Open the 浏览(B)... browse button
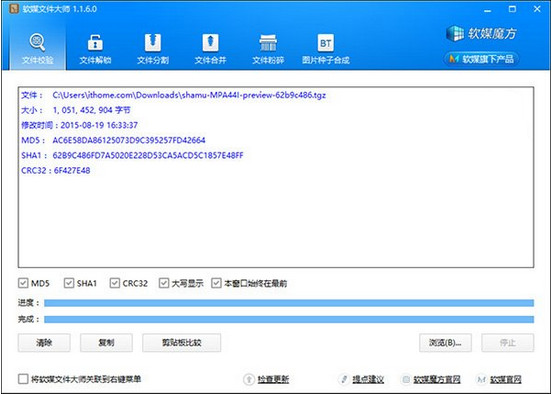This screenshot has height=394, width=553. pyautogui.click(x=445, y=343)
